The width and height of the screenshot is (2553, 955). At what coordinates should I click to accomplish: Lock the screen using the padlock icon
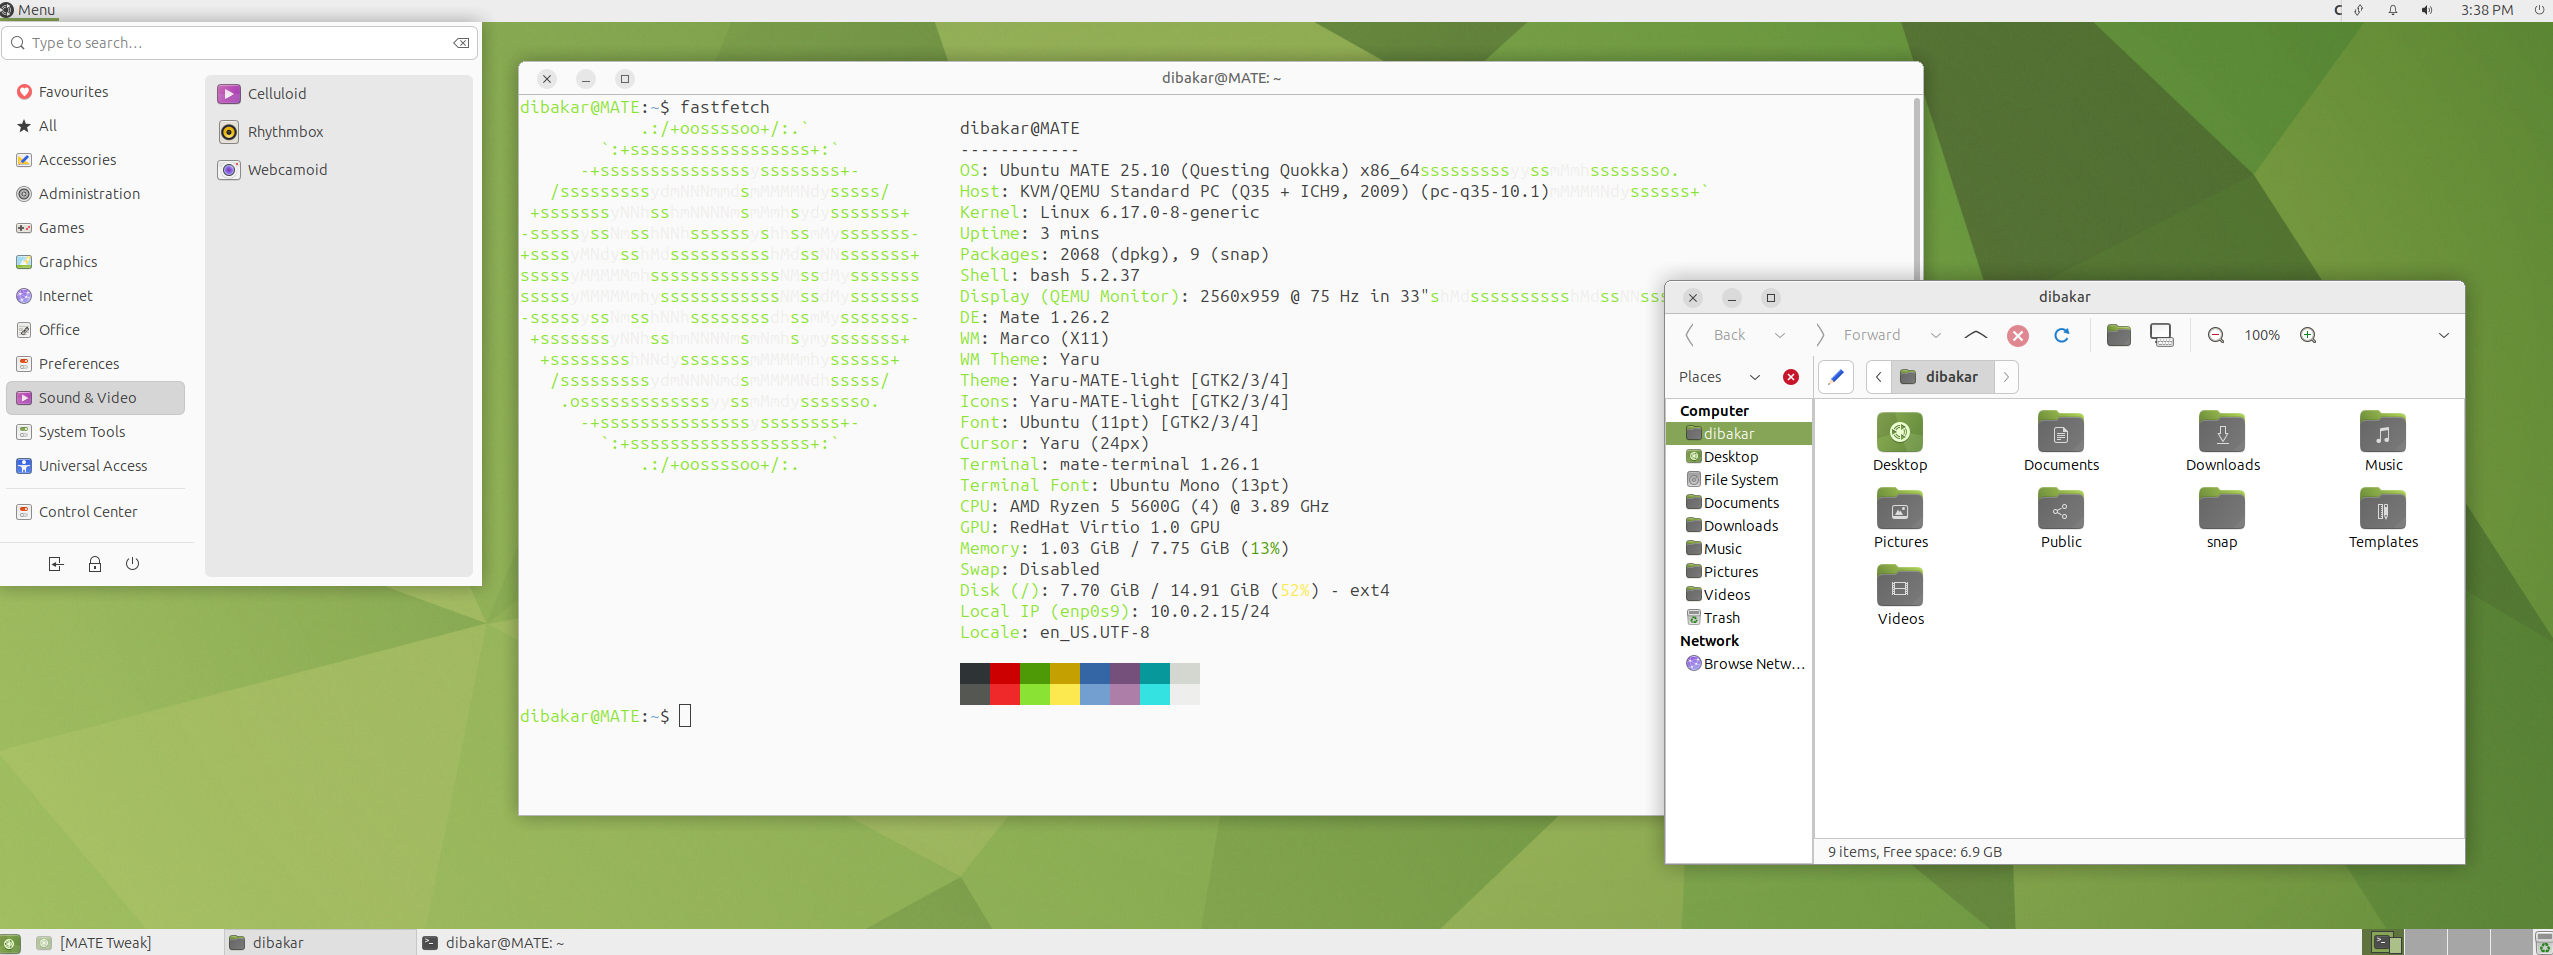(x=94, y=563)
